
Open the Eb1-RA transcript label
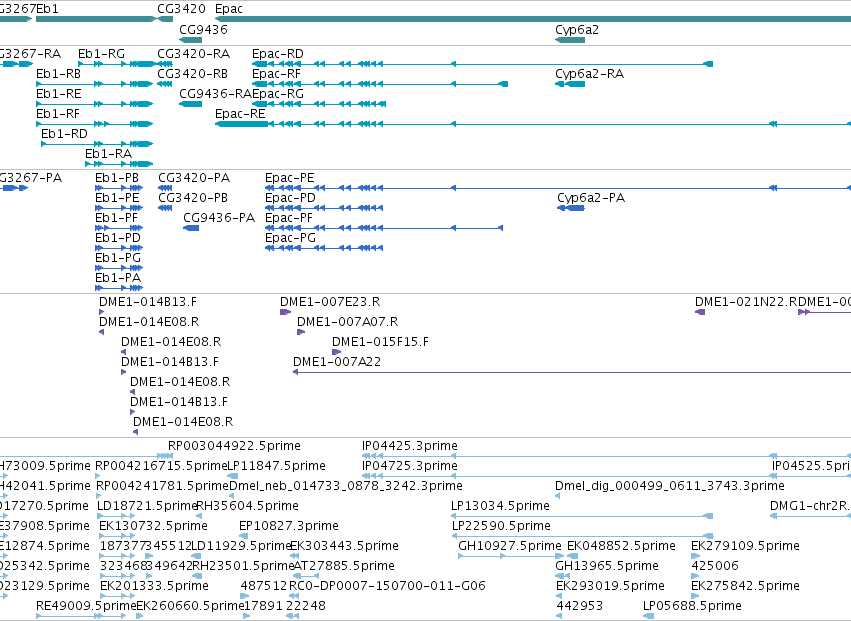pyautogui.click(x=109, y=154)
